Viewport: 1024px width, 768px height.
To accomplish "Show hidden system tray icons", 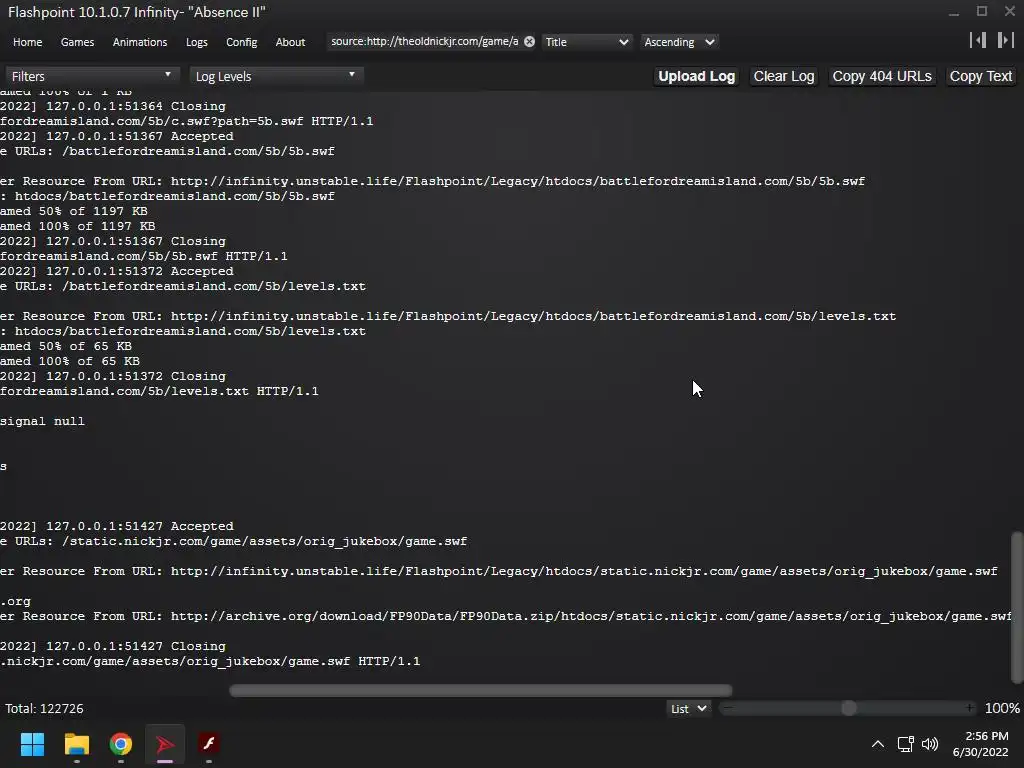I will pyautogui.click(x=878, y=744).
